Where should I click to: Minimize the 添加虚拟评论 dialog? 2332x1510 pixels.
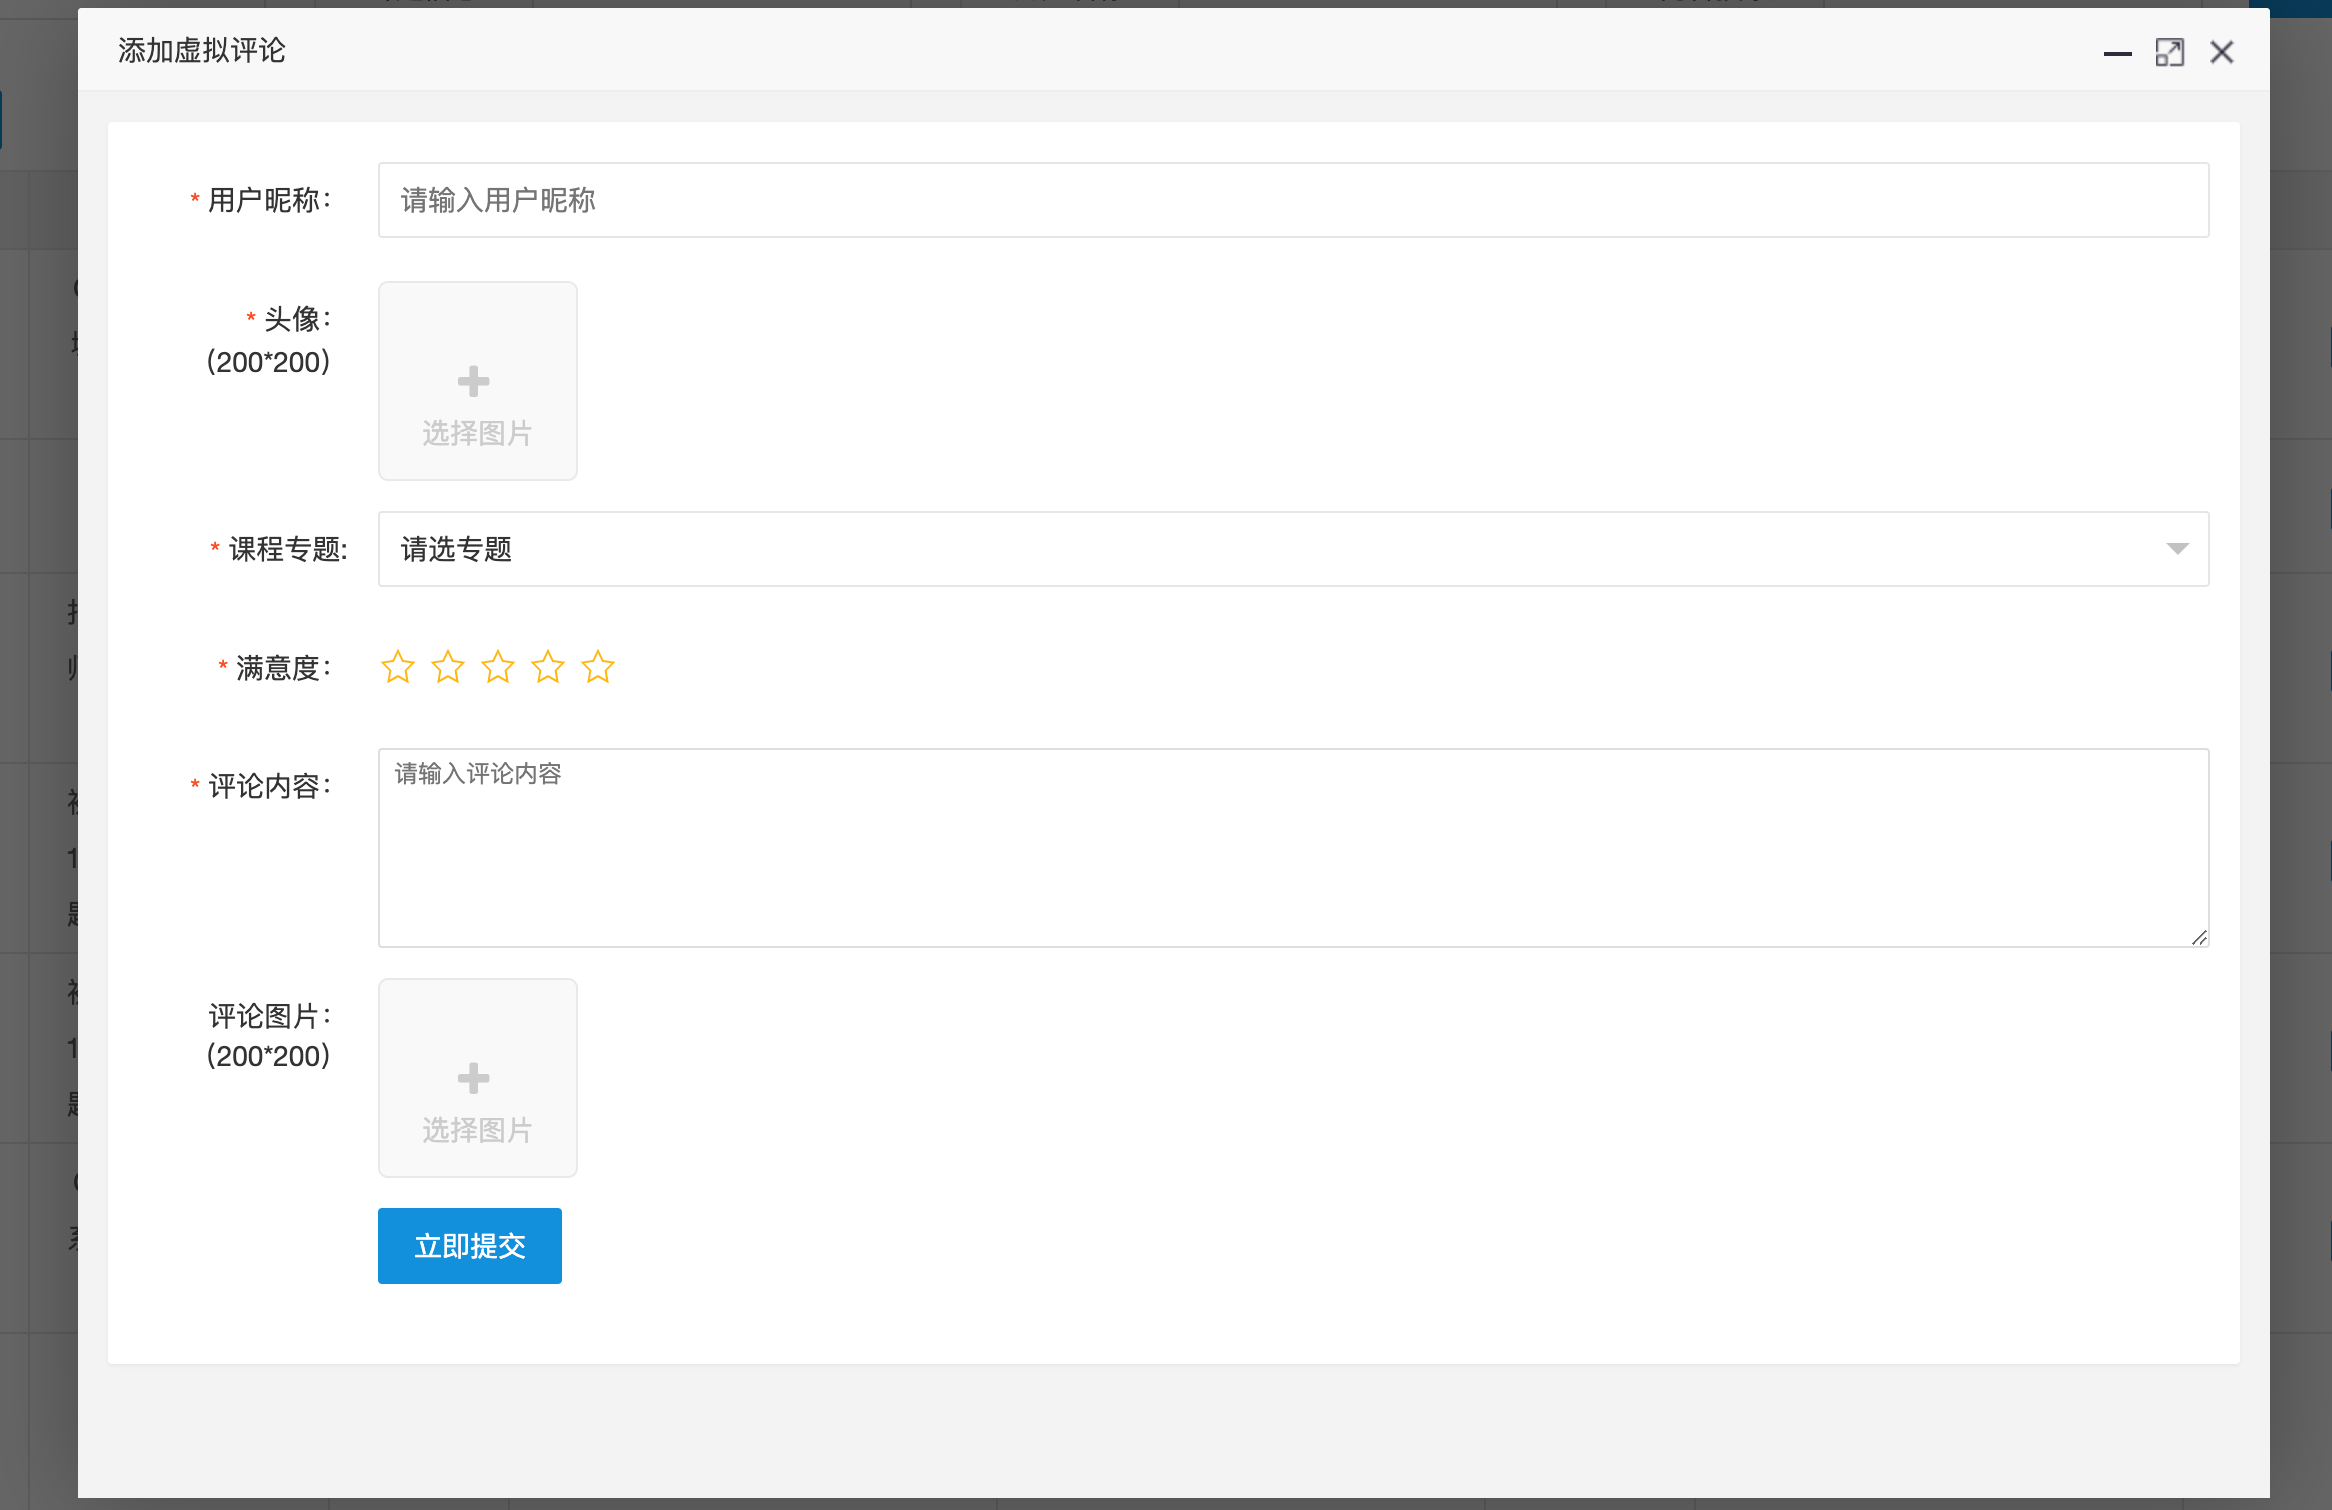[x=2118, y=53]
